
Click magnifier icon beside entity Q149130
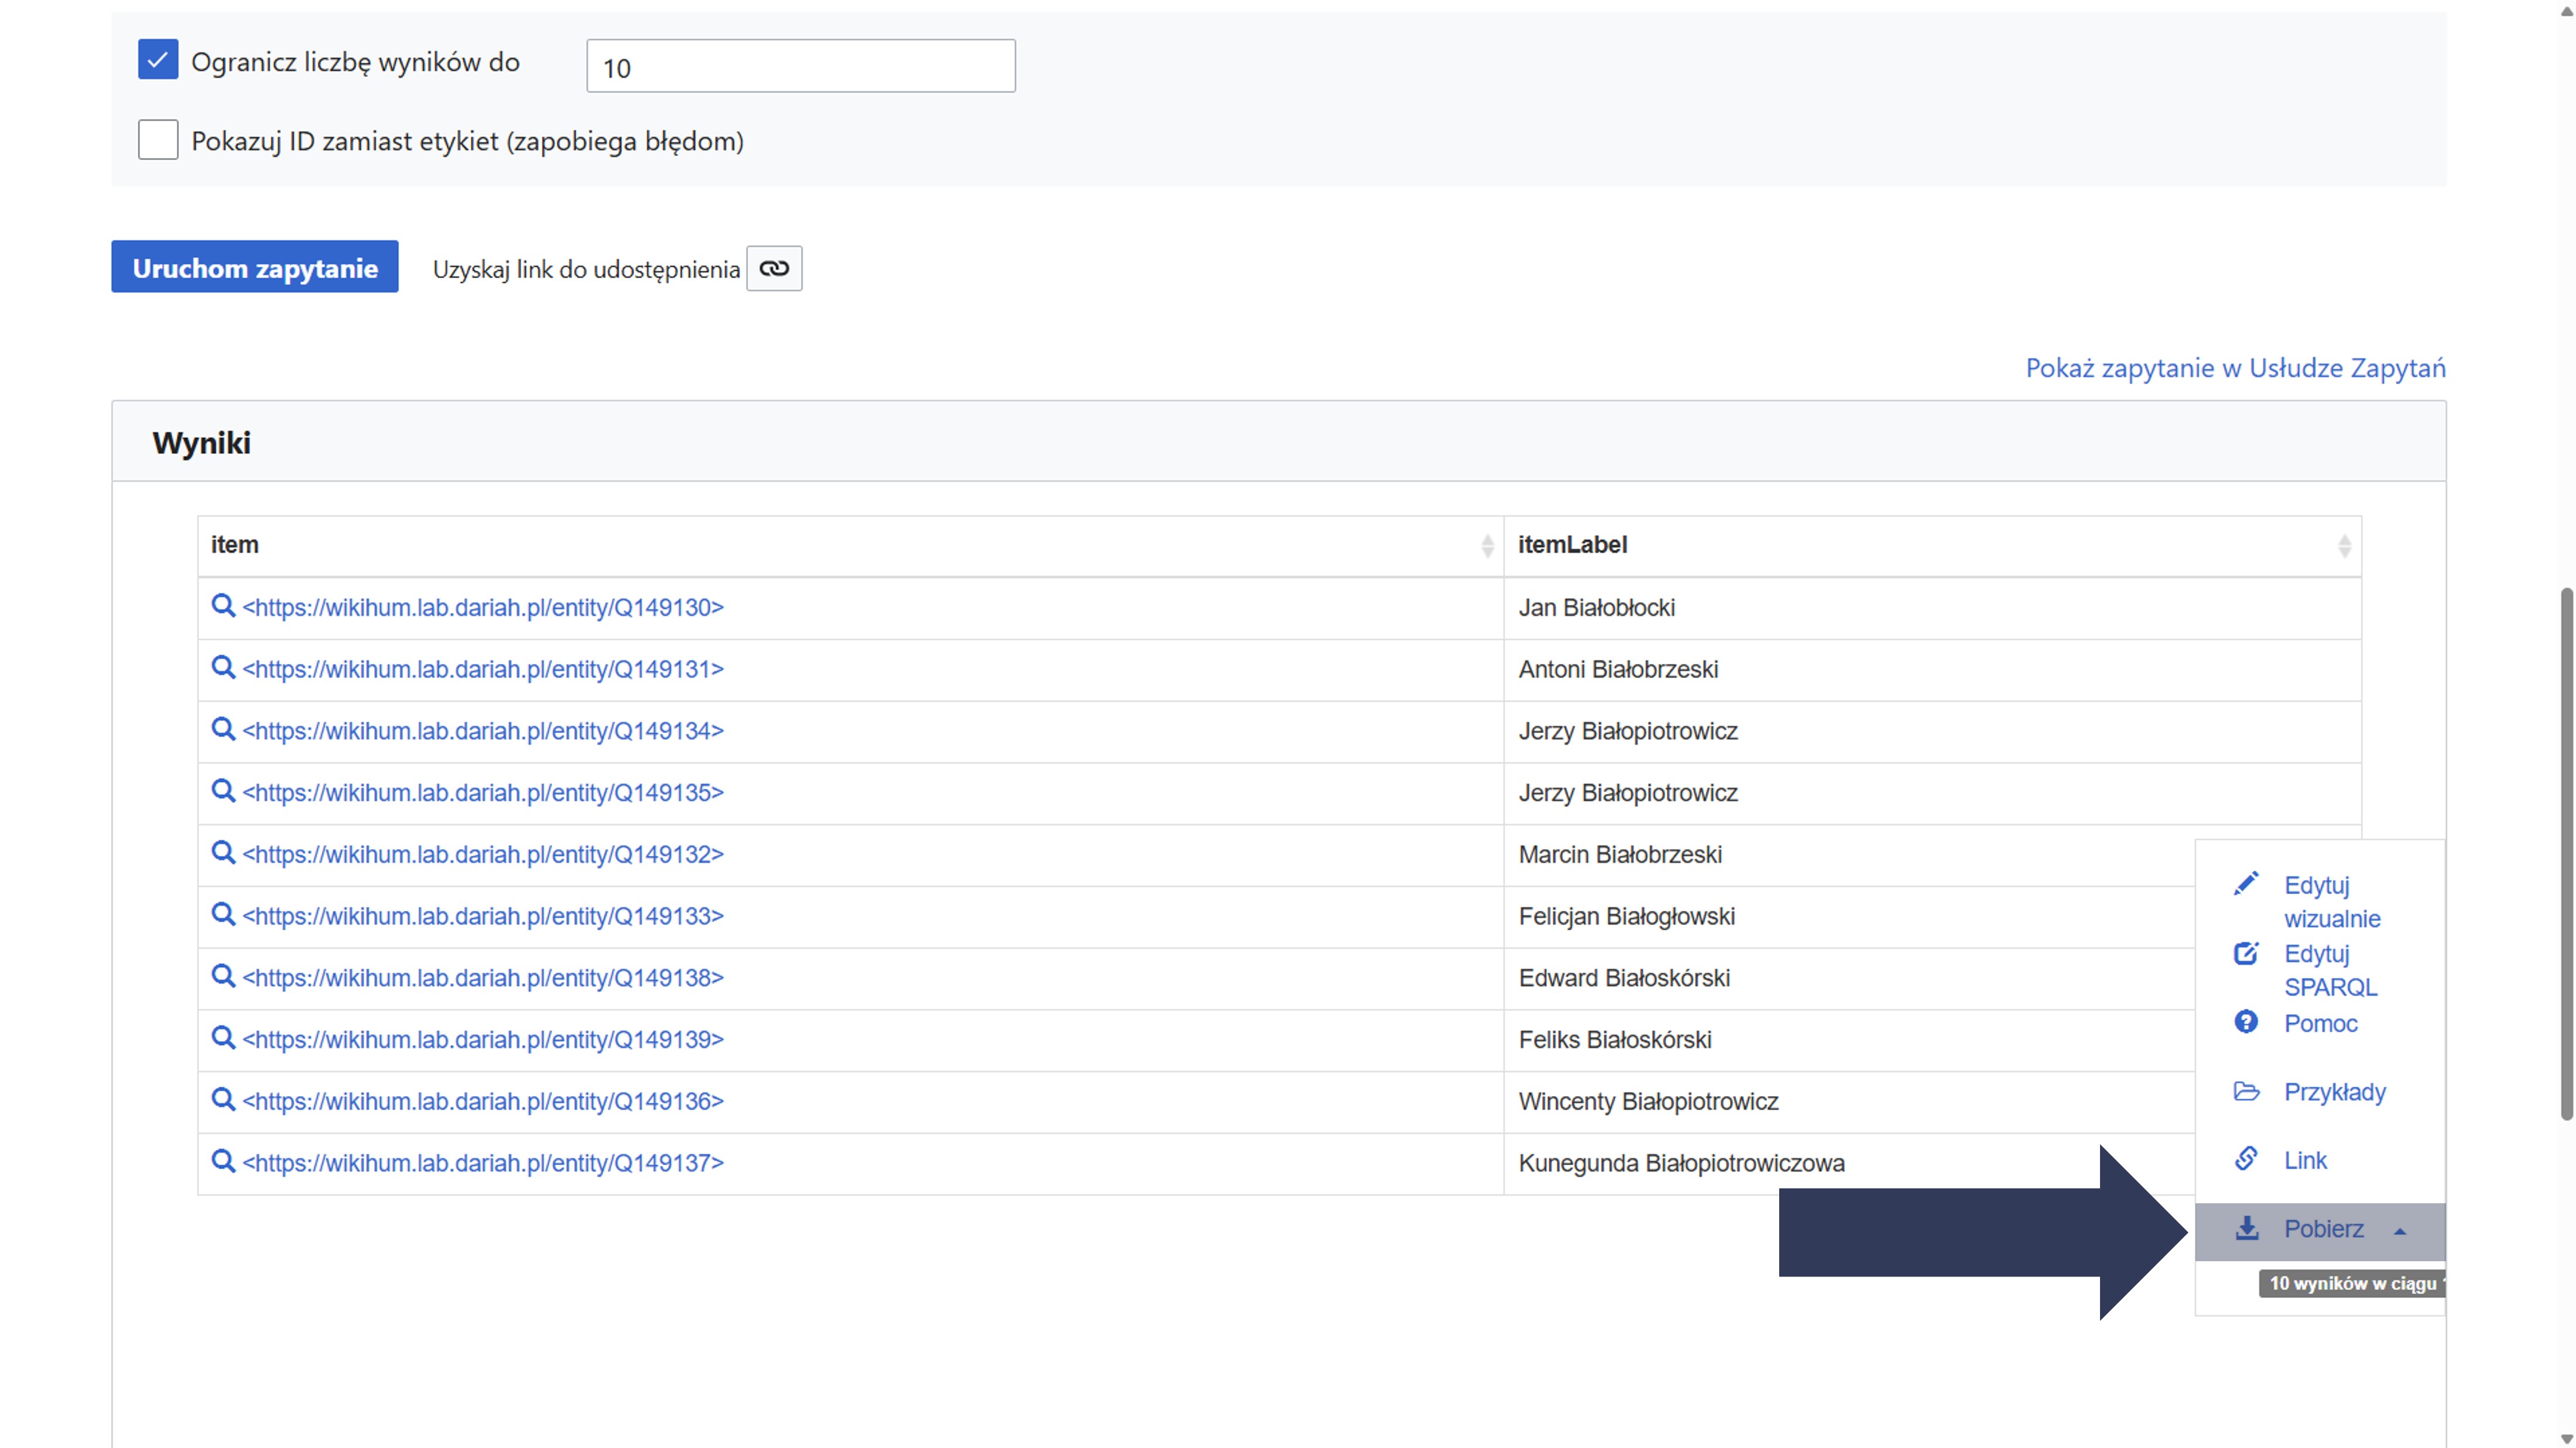223,606
